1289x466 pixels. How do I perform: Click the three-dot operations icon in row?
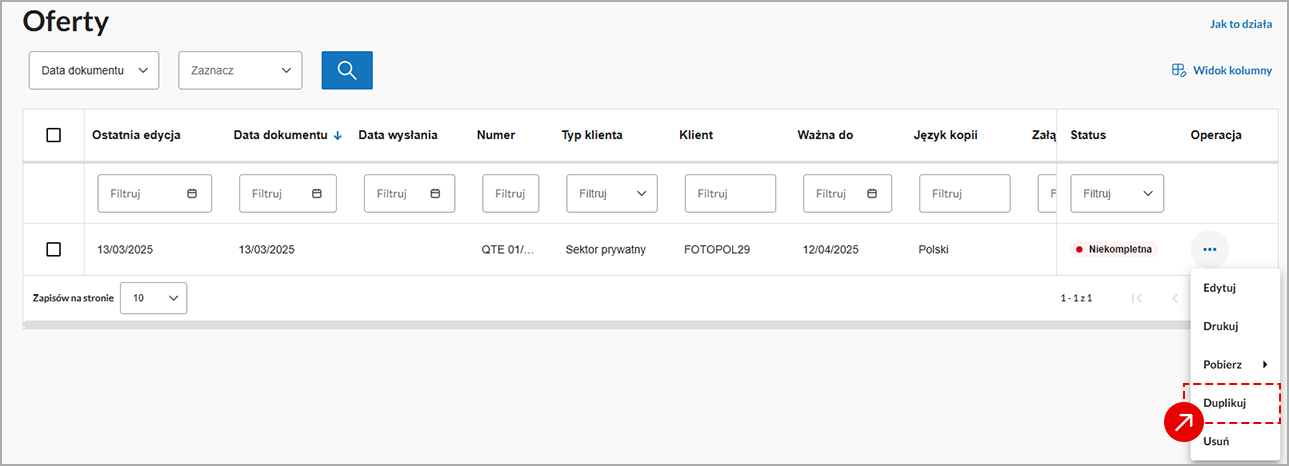1209,249
